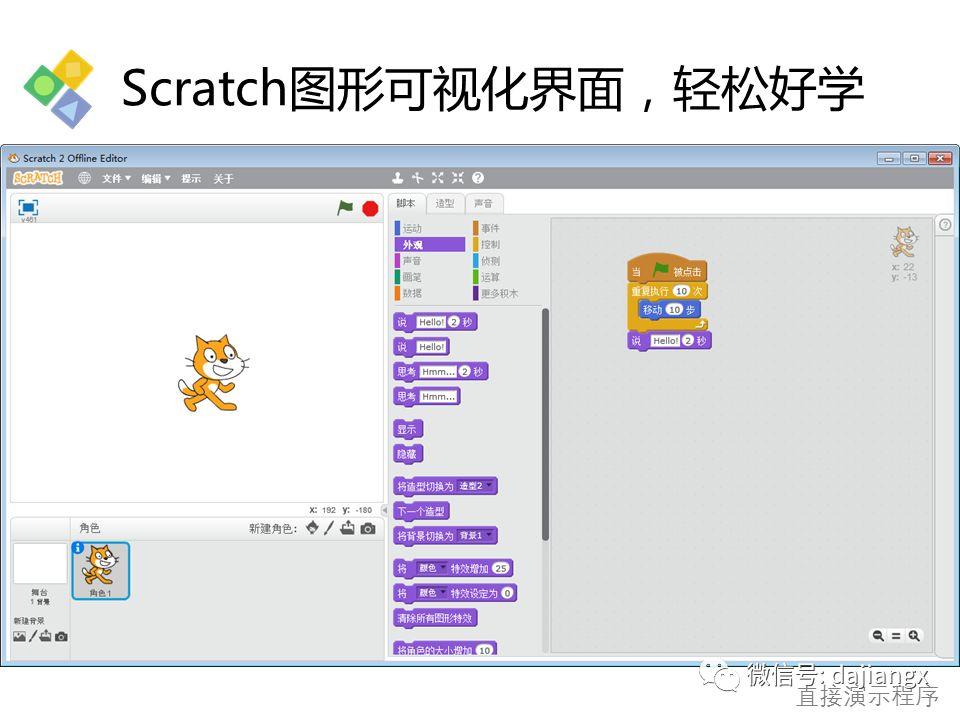Switch to the 造型 tab
This screenshot has width=960, height=720.
coord(445,203)
